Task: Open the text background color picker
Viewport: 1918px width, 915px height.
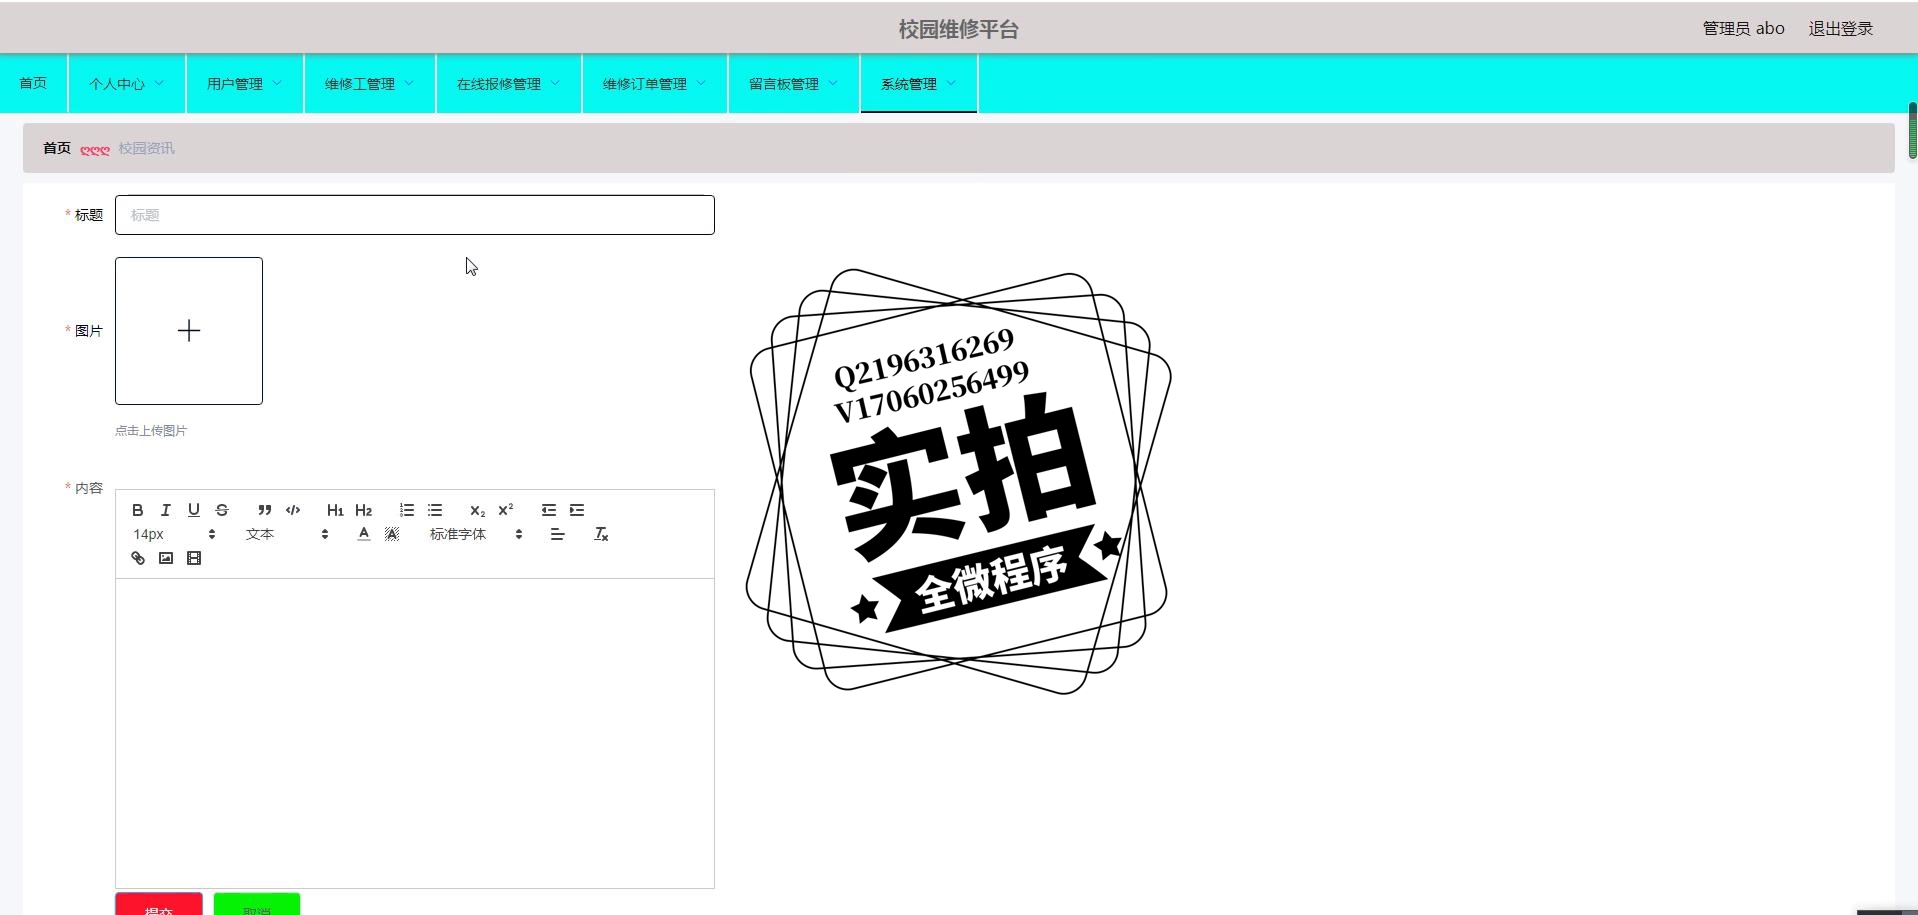Action: [x=392, y=534]
